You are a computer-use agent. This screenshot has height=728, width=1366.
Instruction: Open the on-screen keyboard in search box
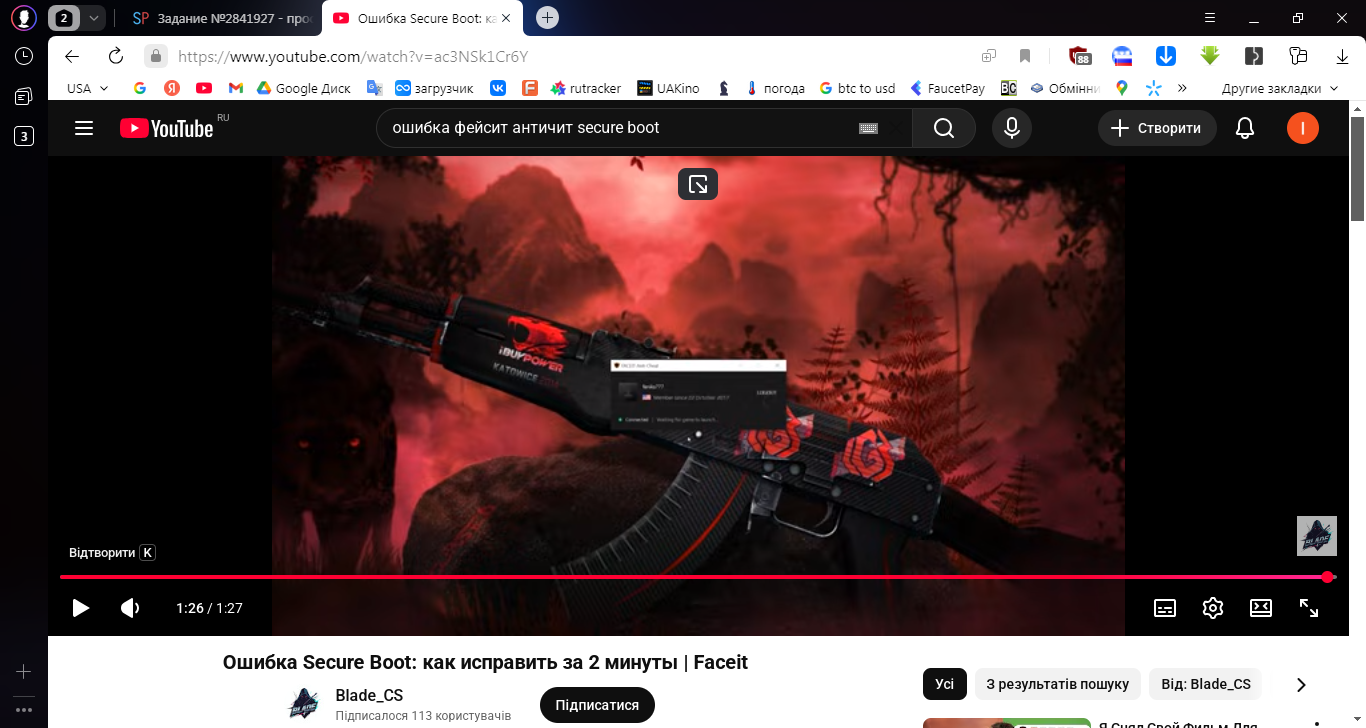(868, 128)
